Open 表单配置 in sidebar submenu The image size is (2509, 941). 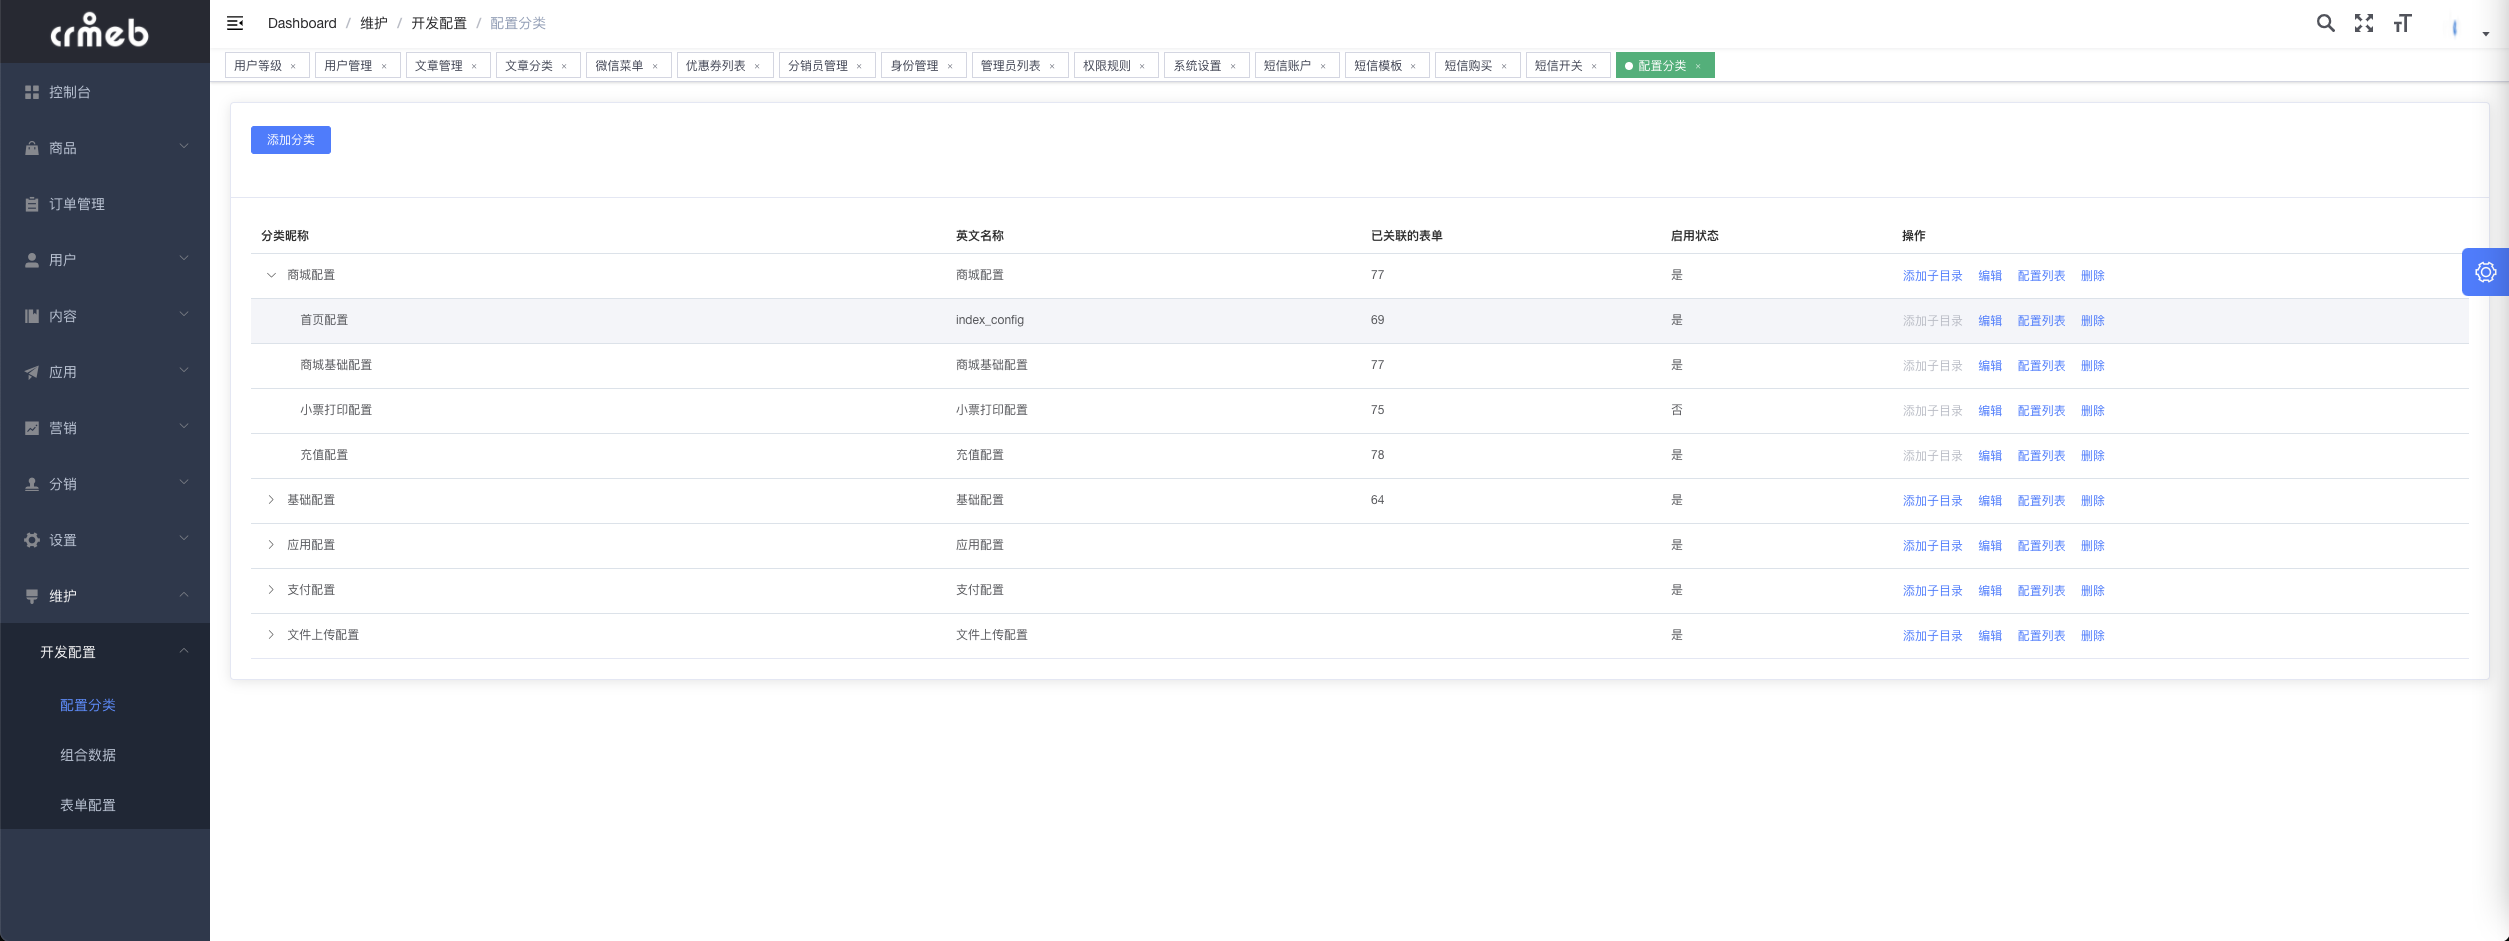click(88, 805)
